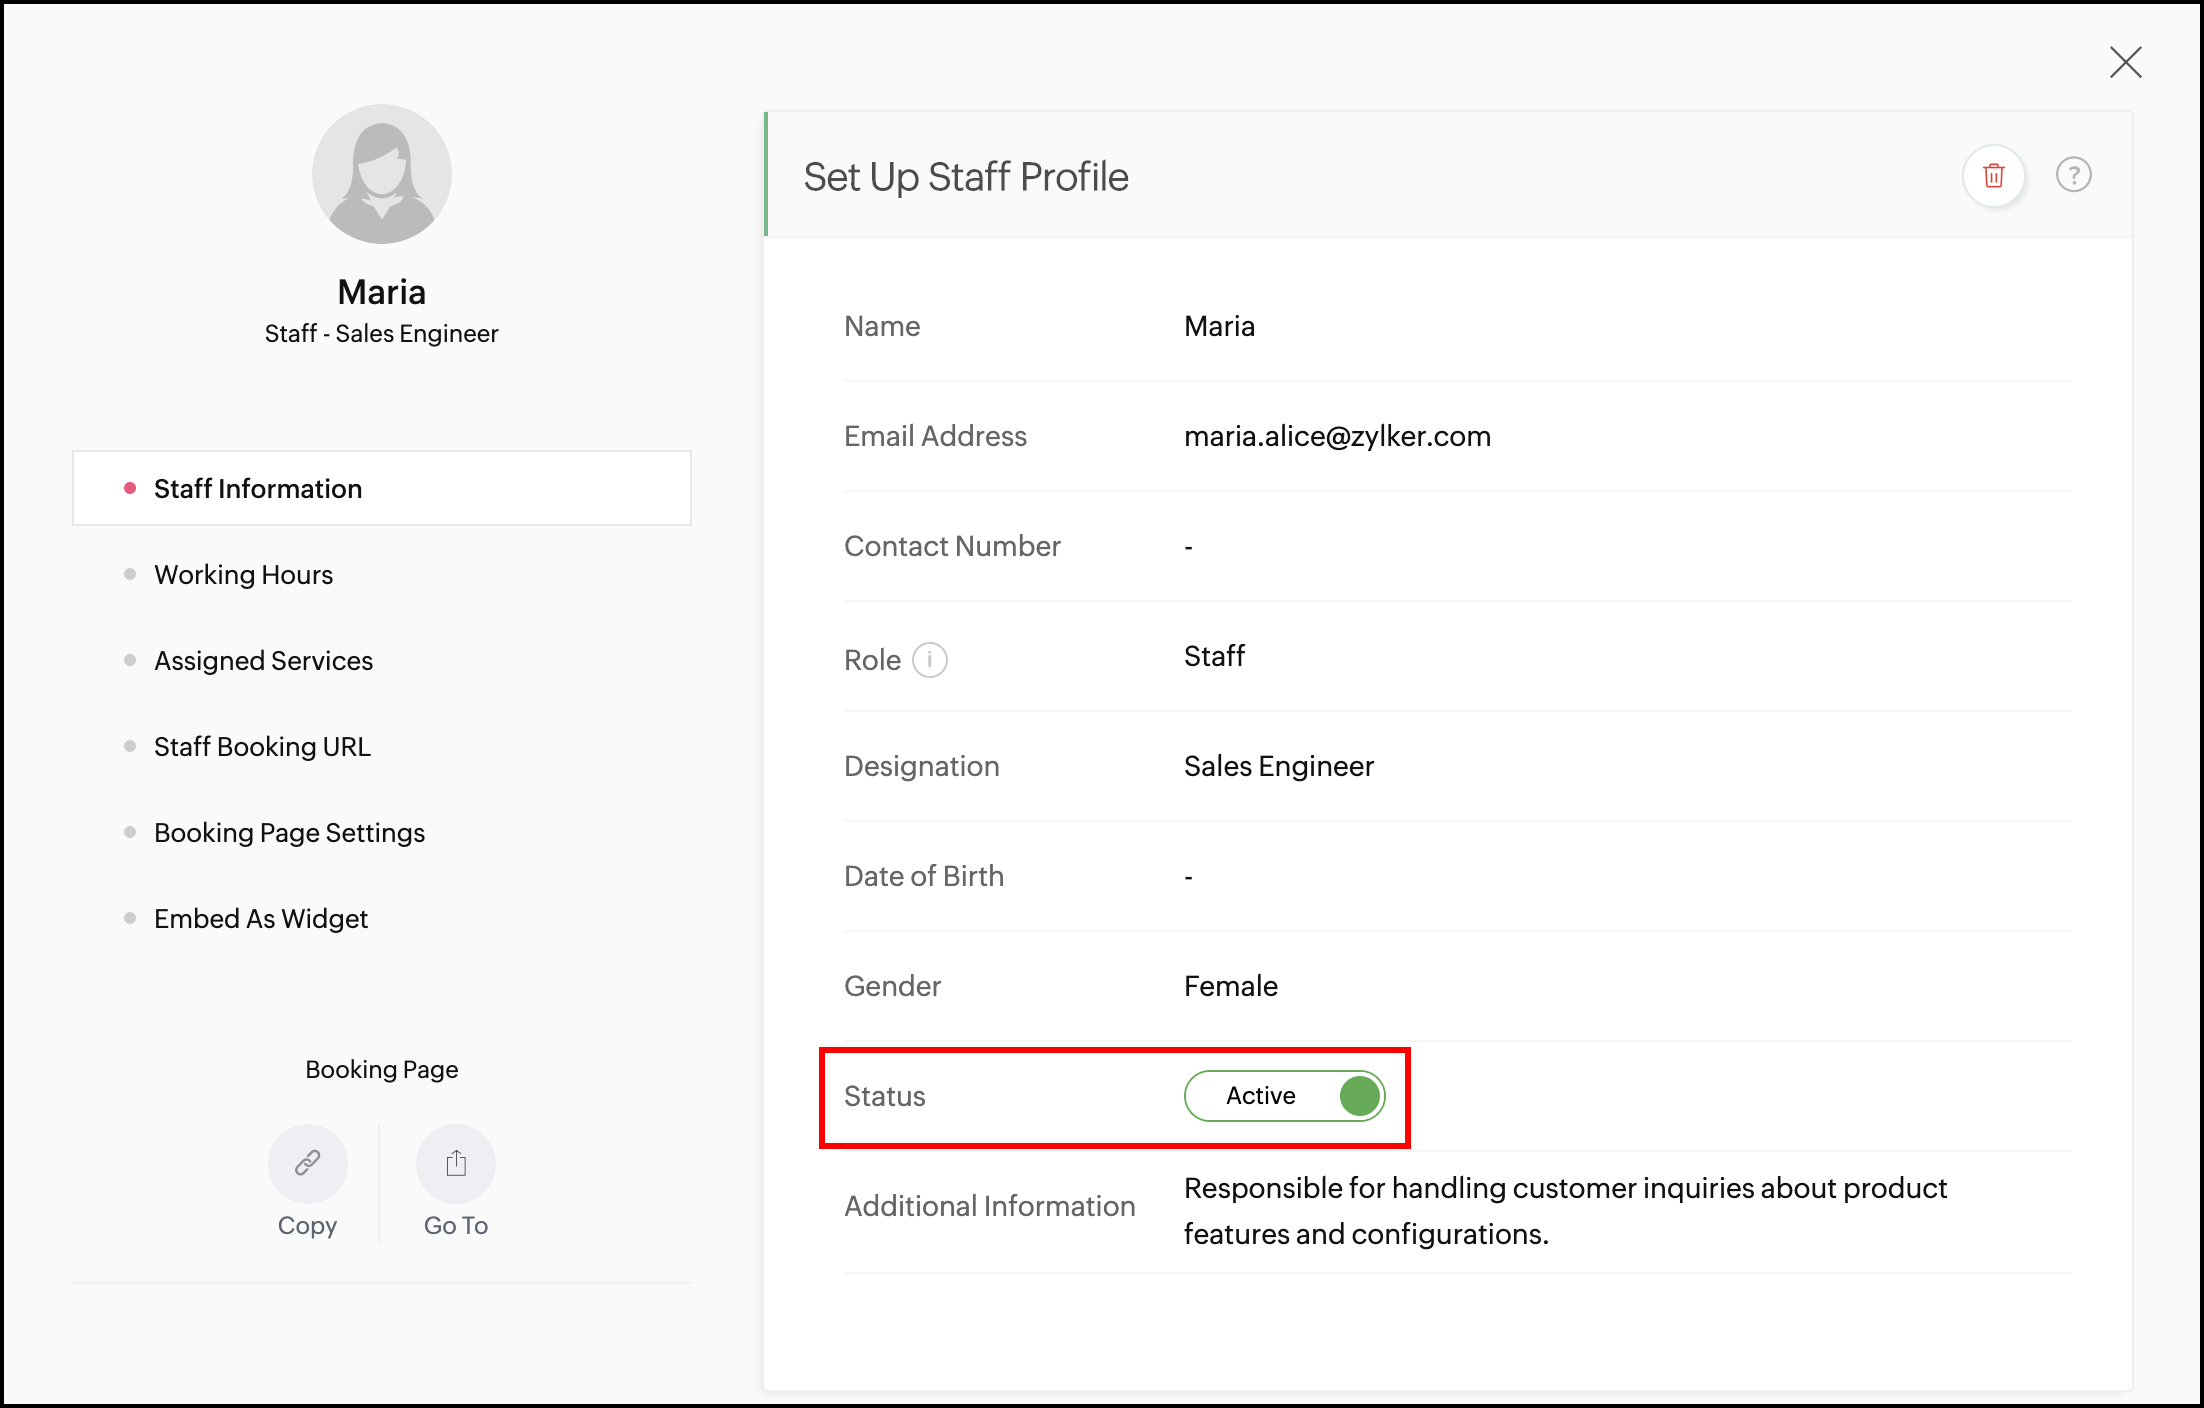Open Embed As Widget section
The height and width of the screenshot is (1408, 2204).
[x=261, y=919]
